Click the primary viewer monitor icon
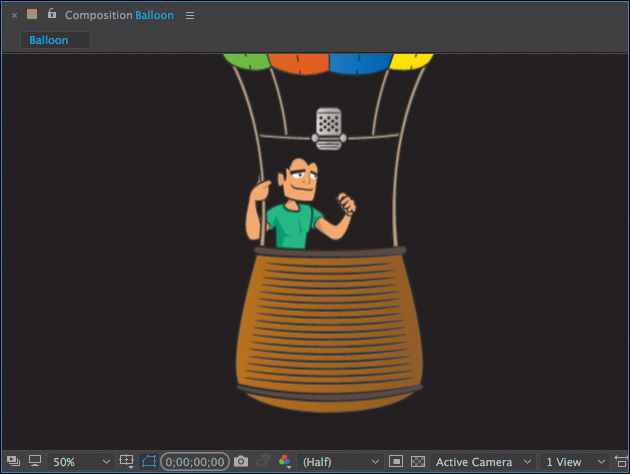630x474 pixels. [x=35, y=461]
